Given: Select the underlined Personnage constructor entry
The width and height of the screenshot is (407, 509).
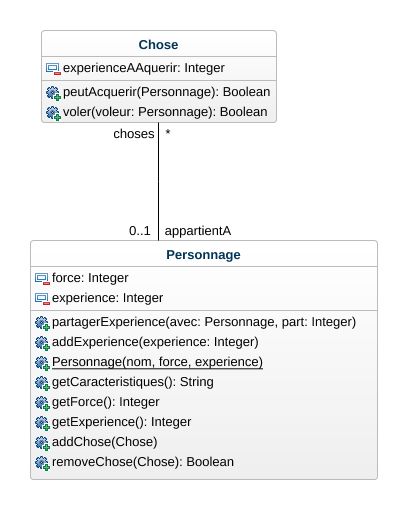Looking at the screenshot, I should [x=157, y=362].
